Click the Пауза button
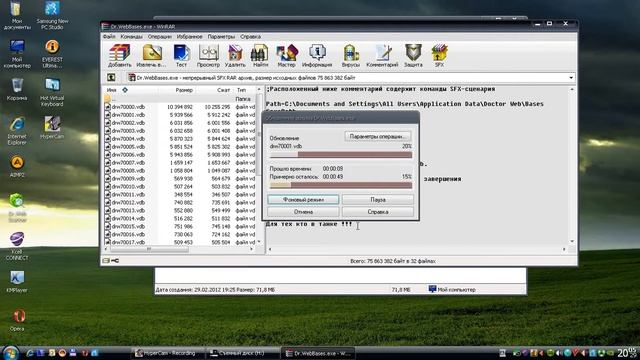This screenshot has height=360, width=640. coord(378,200)
